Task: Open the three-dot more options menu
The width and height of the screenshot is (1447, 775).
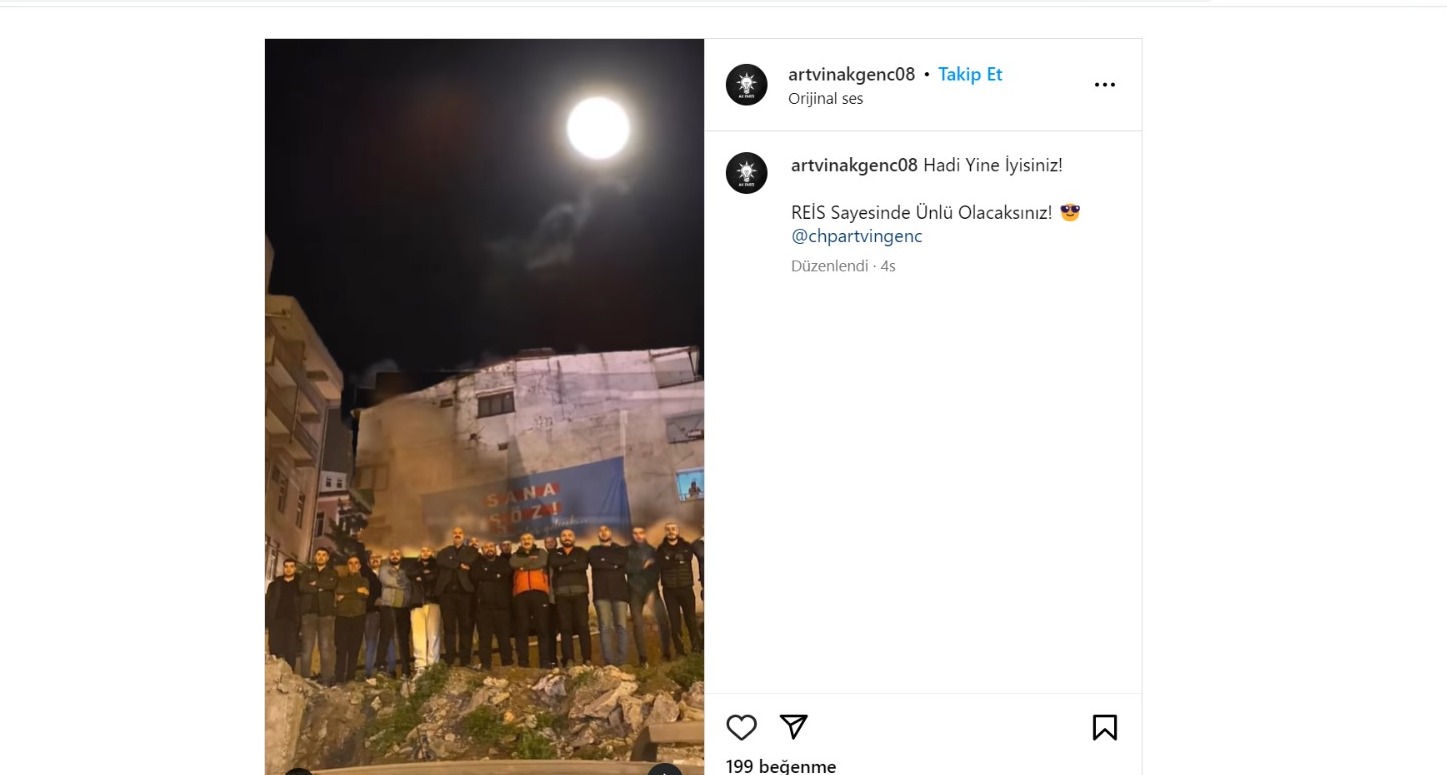Action: click(x=1105, y=85)
